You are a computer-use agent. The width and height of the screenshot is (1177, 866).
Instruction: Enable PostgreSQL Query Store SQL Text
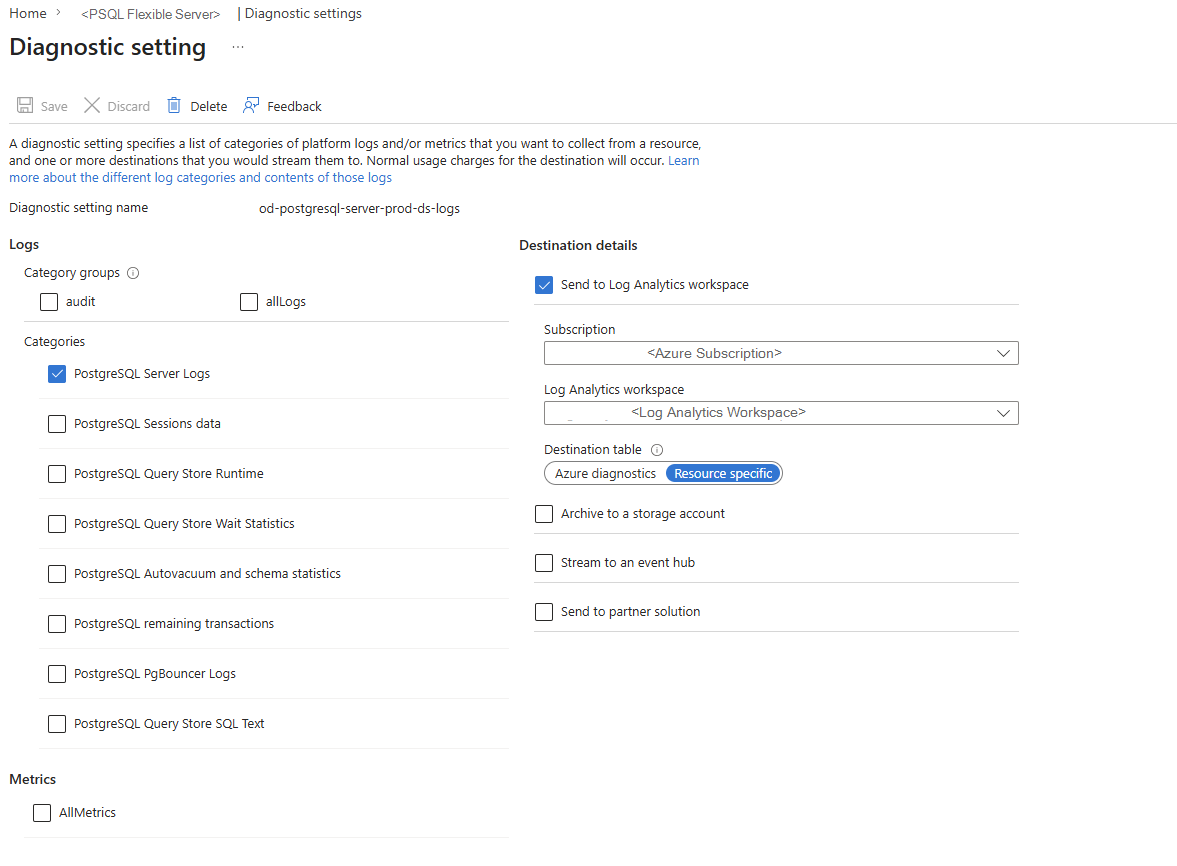pyautogui.click(x=57, y=724)
